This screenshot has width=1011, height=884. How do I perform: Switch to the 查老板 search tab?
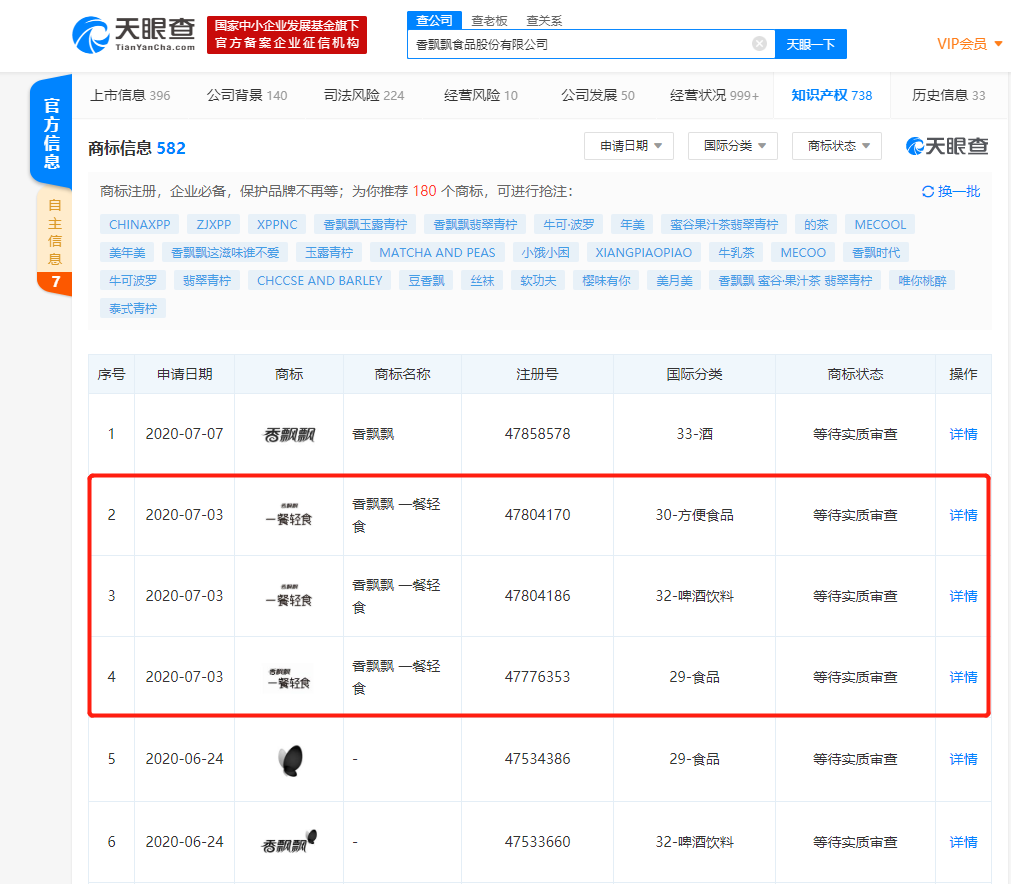(x=489, y=20)
